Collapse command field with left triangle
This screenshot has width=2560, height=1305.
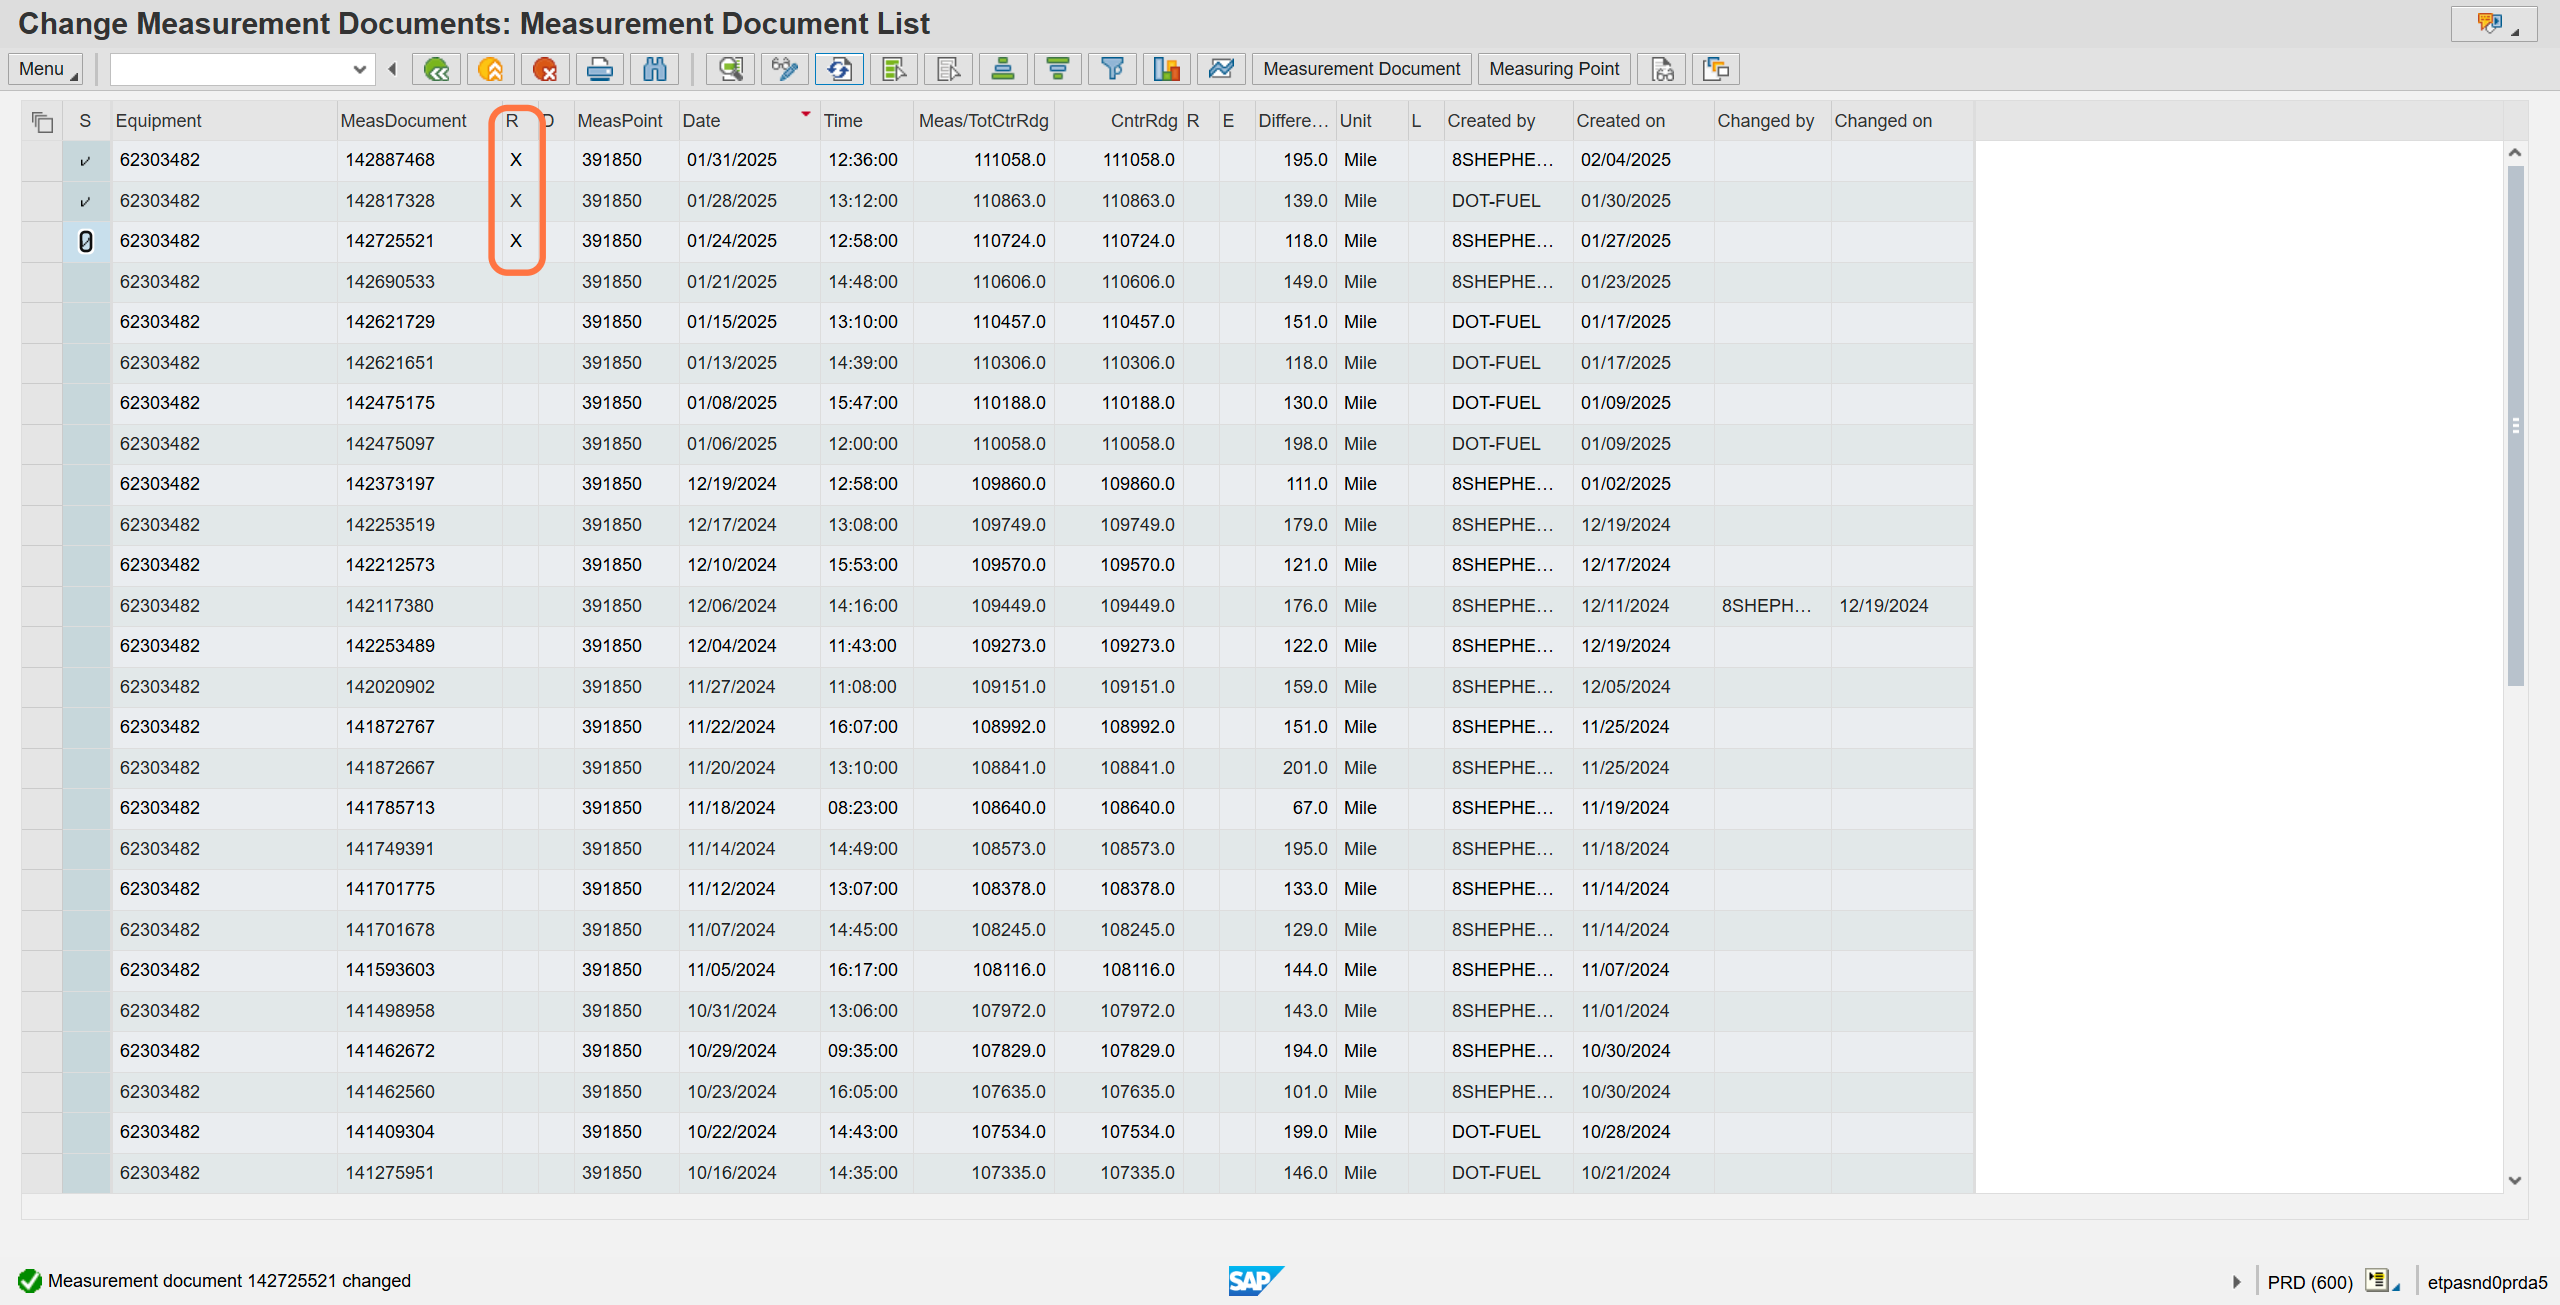point(392,69)
